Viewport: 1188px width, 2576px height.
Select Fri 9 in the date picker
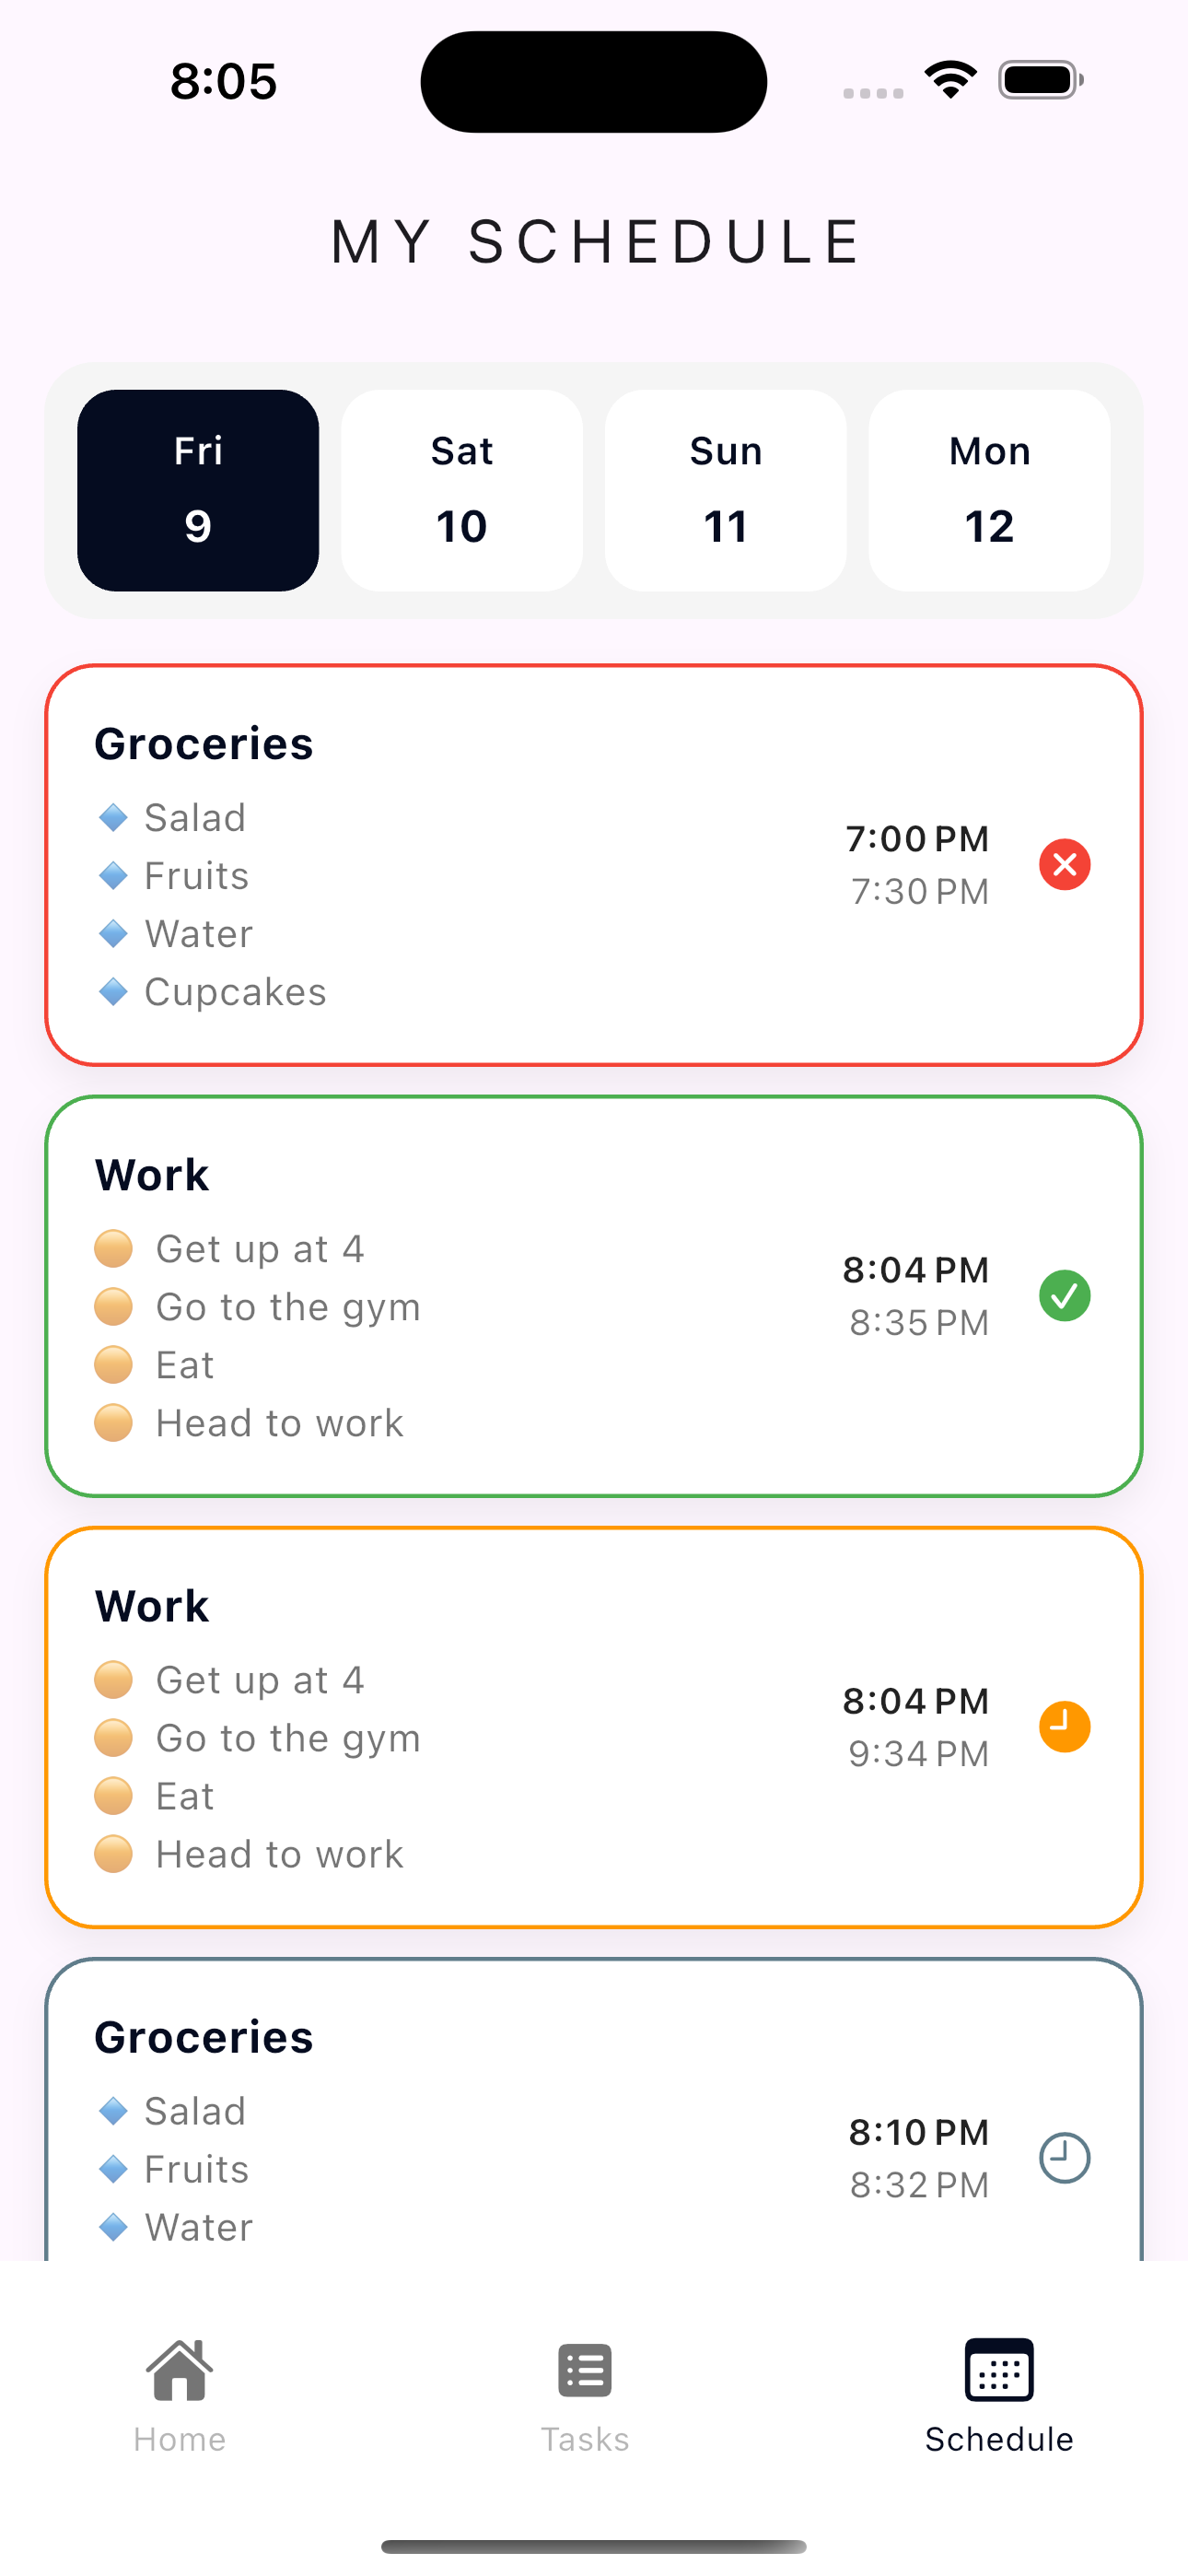point(198,490)
